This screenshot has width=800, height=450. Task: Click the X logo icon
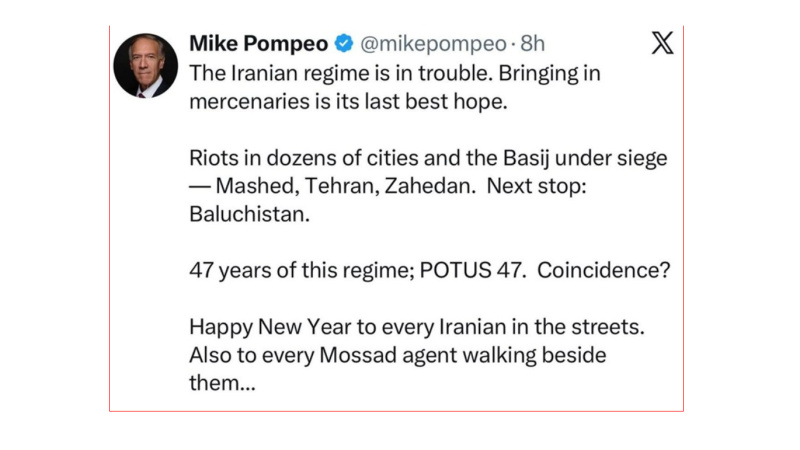tap(661, 45)
